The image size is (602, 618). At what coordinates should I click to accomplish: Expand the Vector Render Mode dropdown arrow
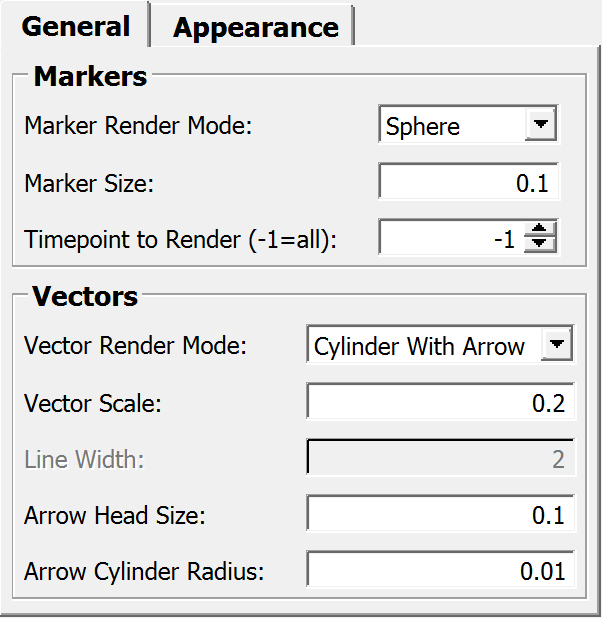coord(557,346)
